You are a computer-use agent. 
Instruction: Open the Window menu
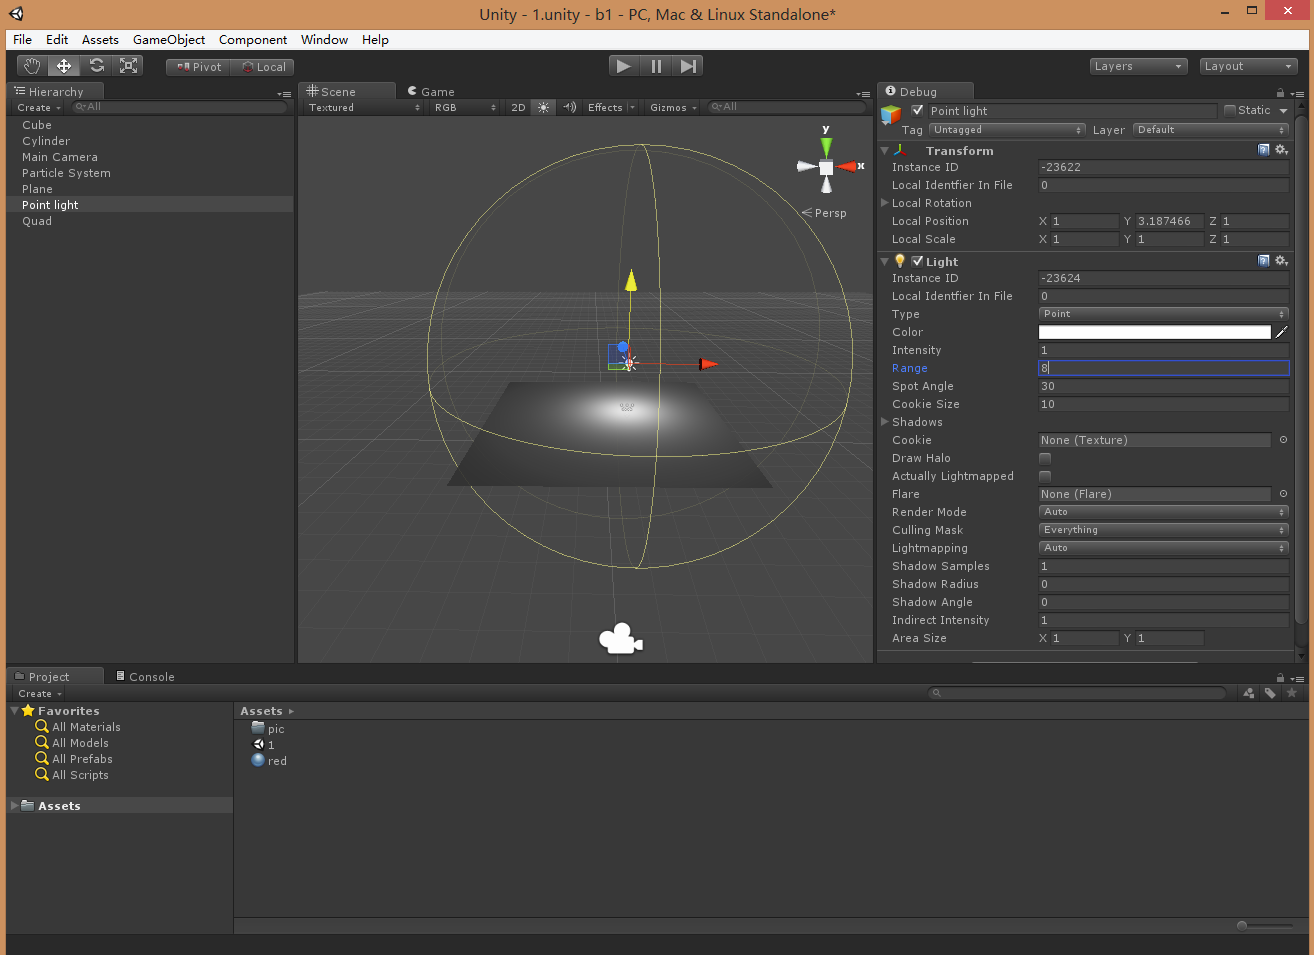[x=324, y=40]
